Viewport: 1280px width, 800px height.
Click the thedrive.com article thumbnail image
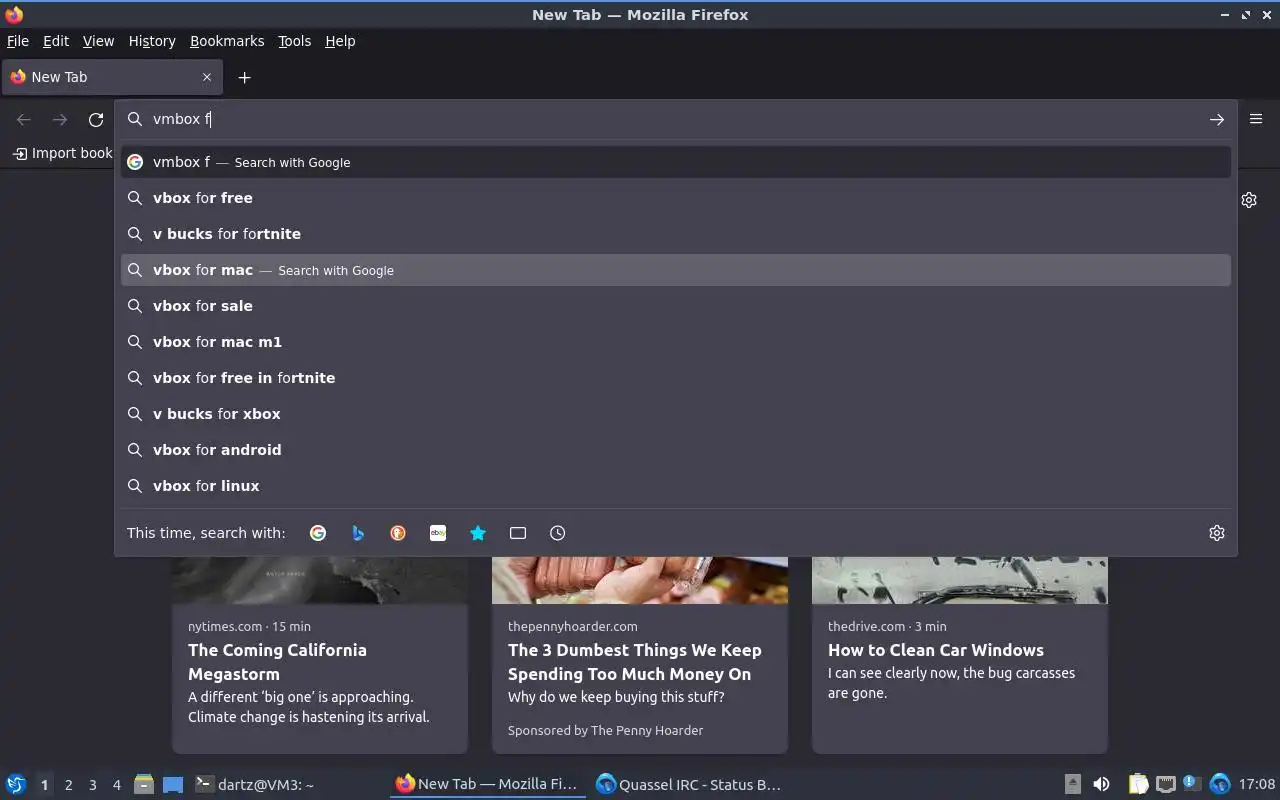[x=960, y=580]
